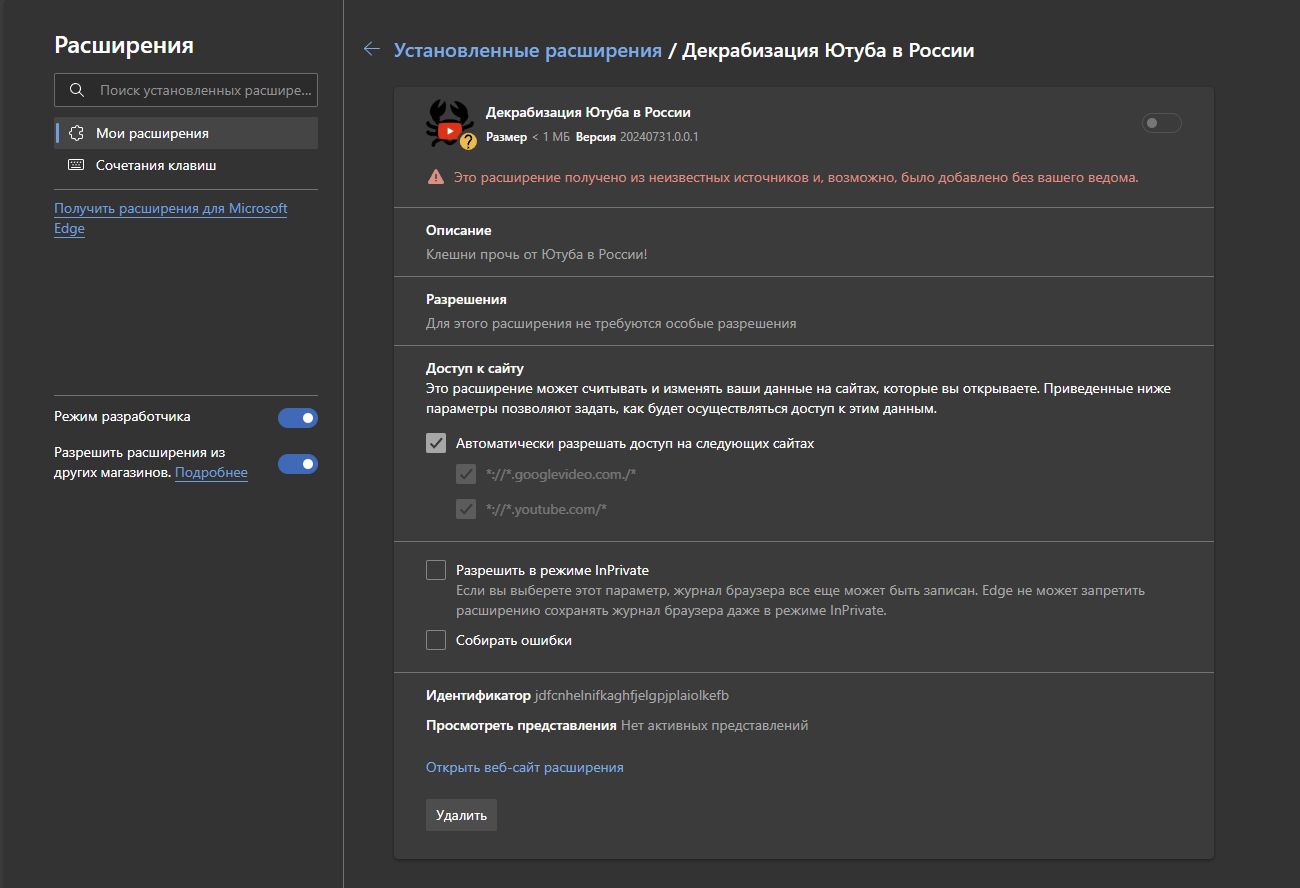
Task: Open the Сочетания клавиш section
Action: 186,165
